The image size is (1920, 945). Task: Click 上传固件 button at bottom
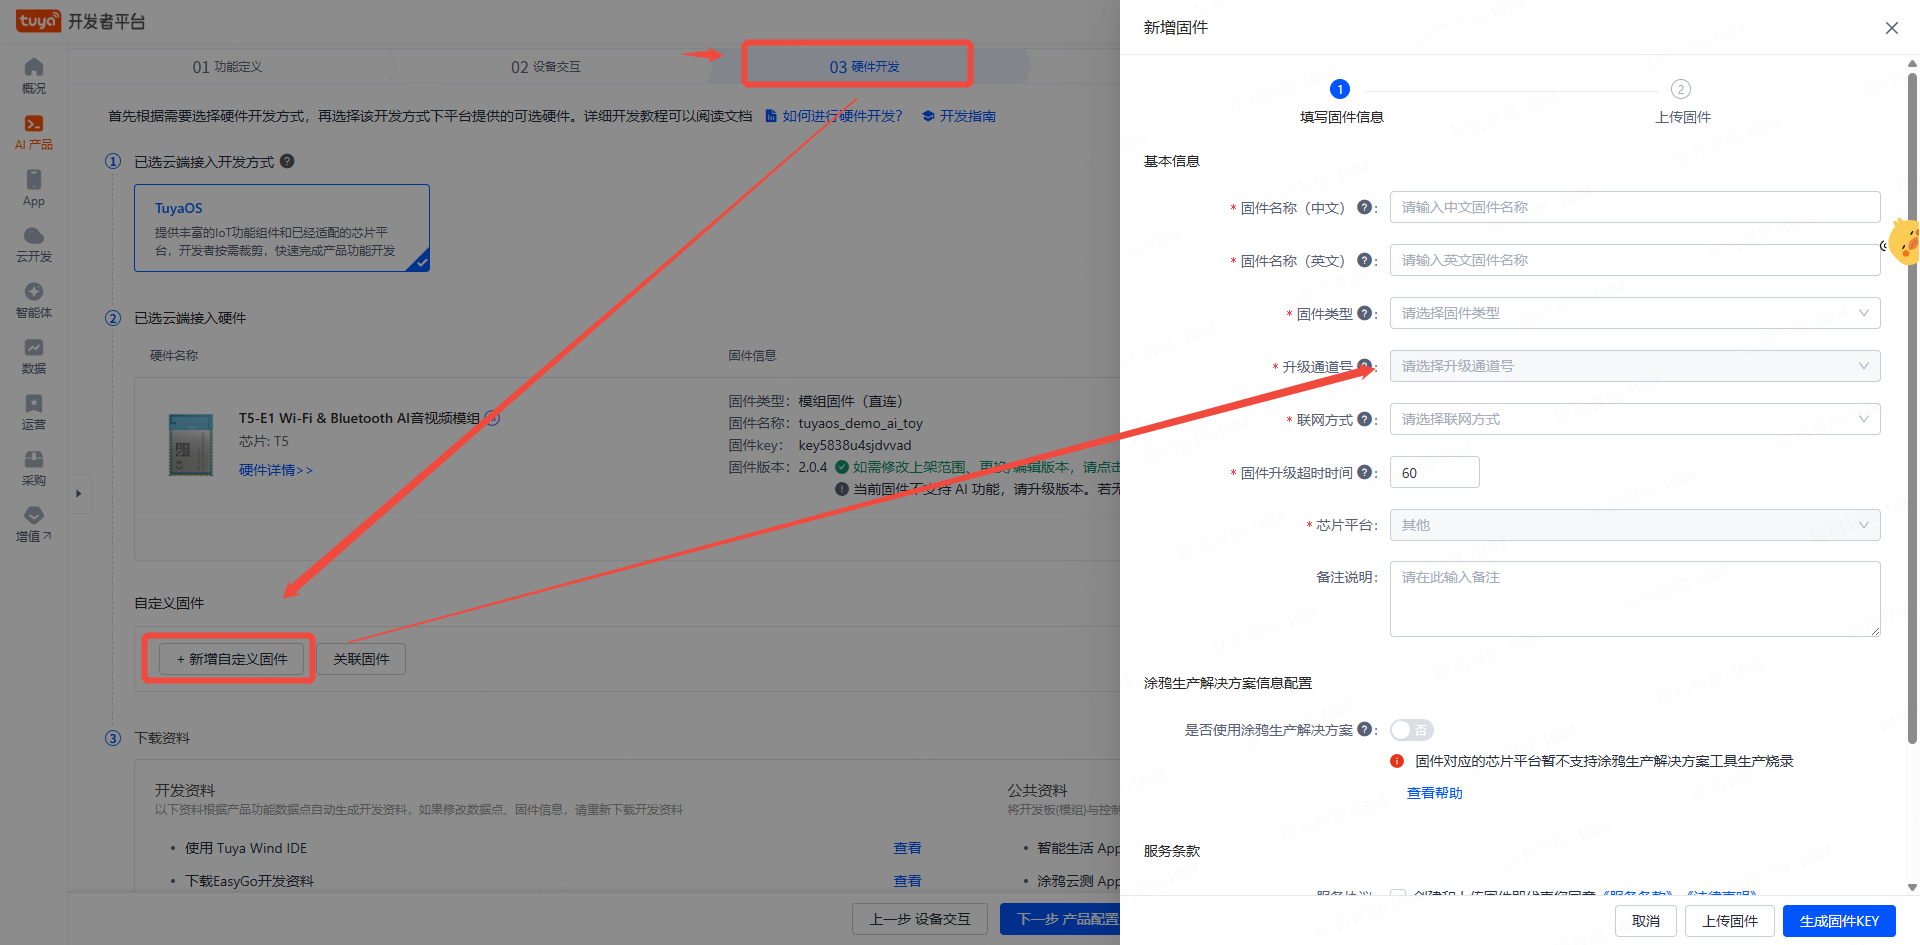point(1730,921)
